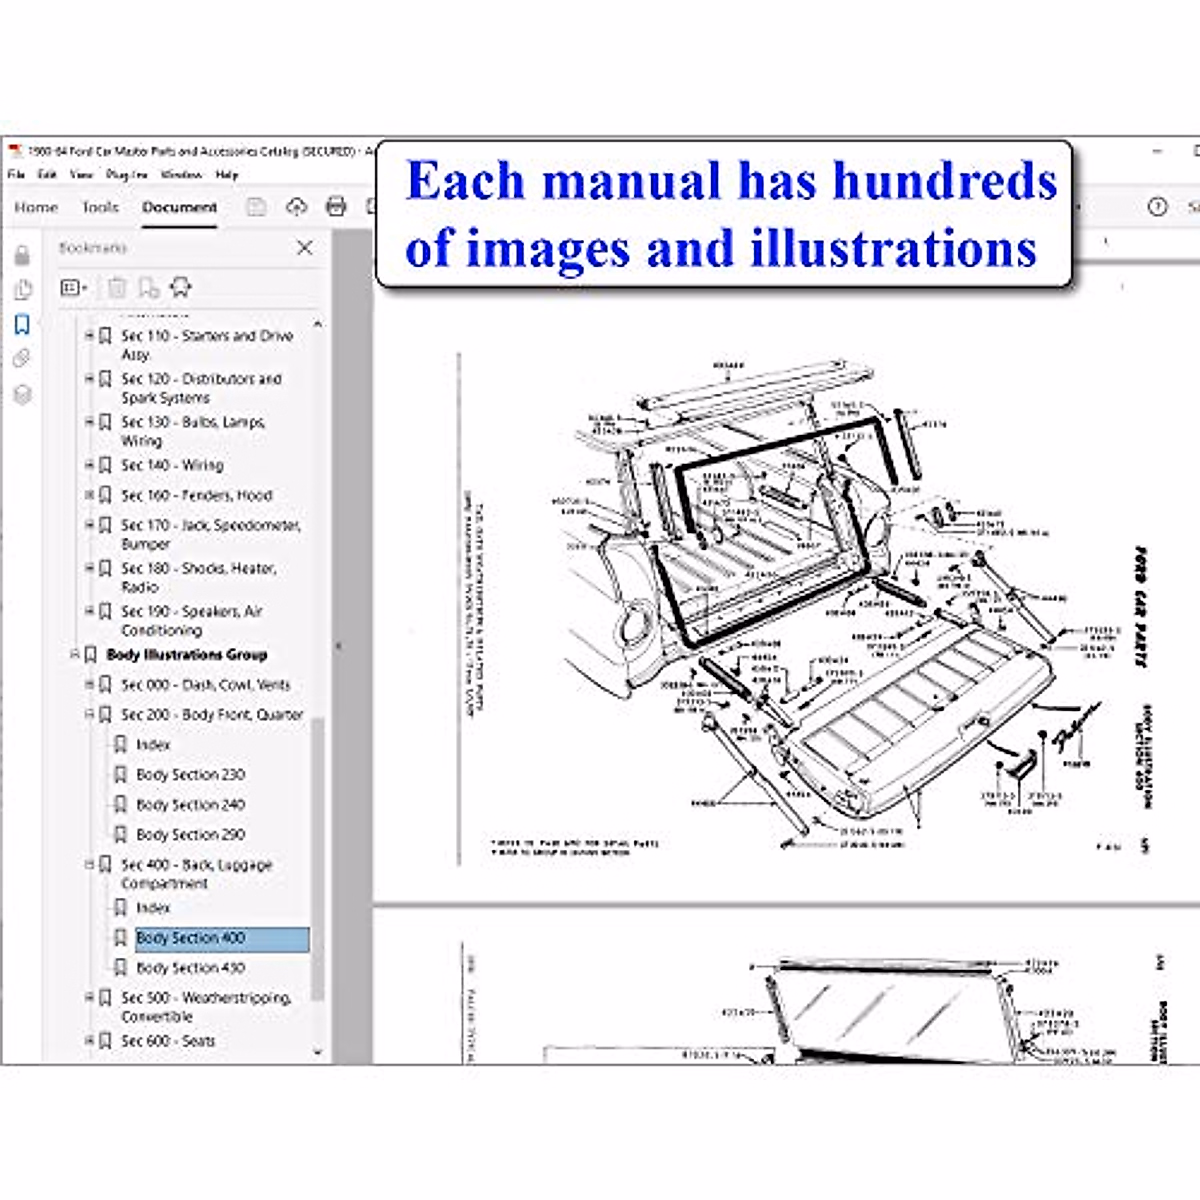The image size is (1200, 1200).
Task: Collapse the Body Illustrations Group node
Action: coord(74,655)
